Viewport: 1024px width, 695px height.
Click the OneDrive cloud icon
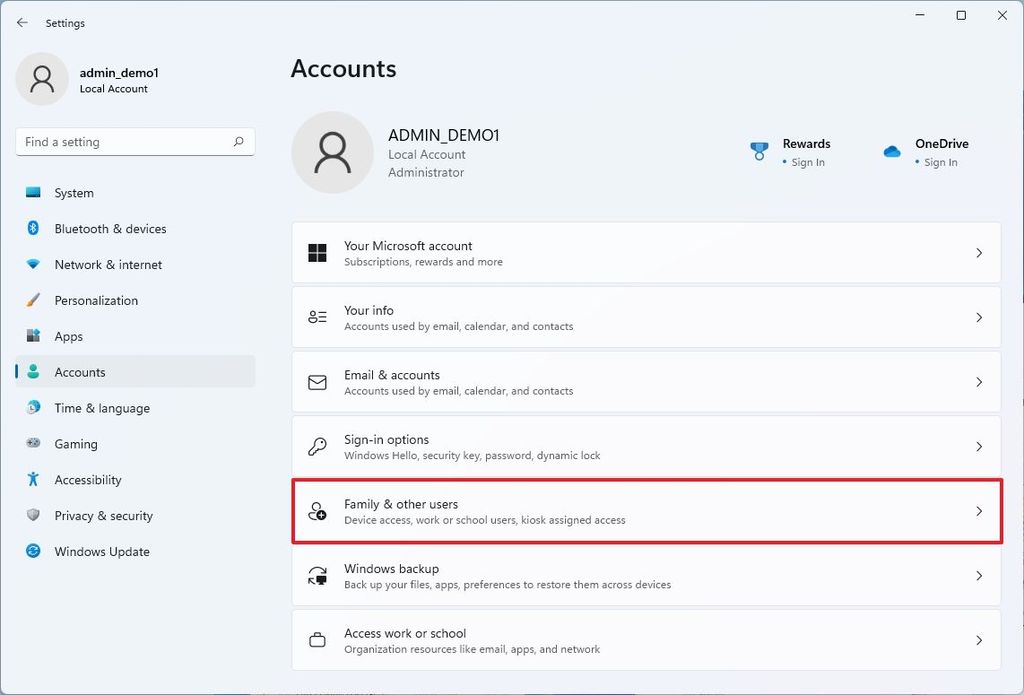(891, 151)
